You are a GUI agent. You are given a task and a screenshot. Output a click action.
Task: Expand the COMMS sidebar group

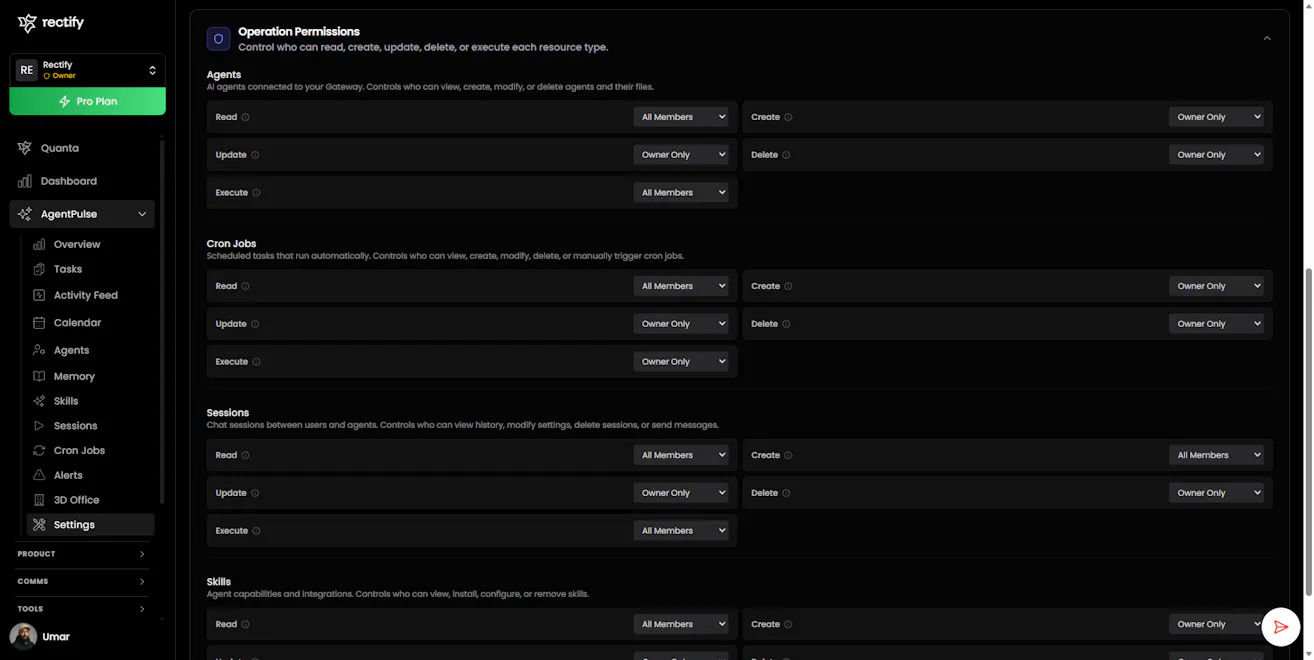coord(82,581)
